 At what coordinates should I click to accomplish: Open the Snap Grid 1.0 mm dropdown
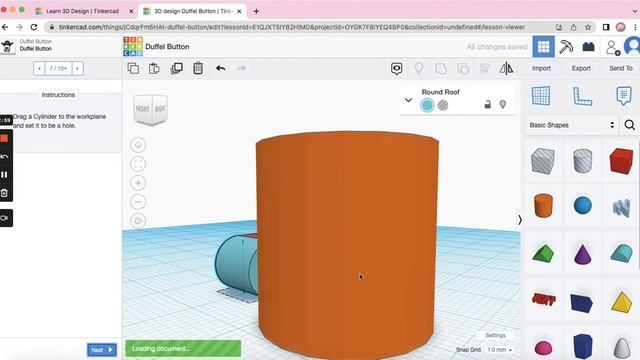[499, 350]
